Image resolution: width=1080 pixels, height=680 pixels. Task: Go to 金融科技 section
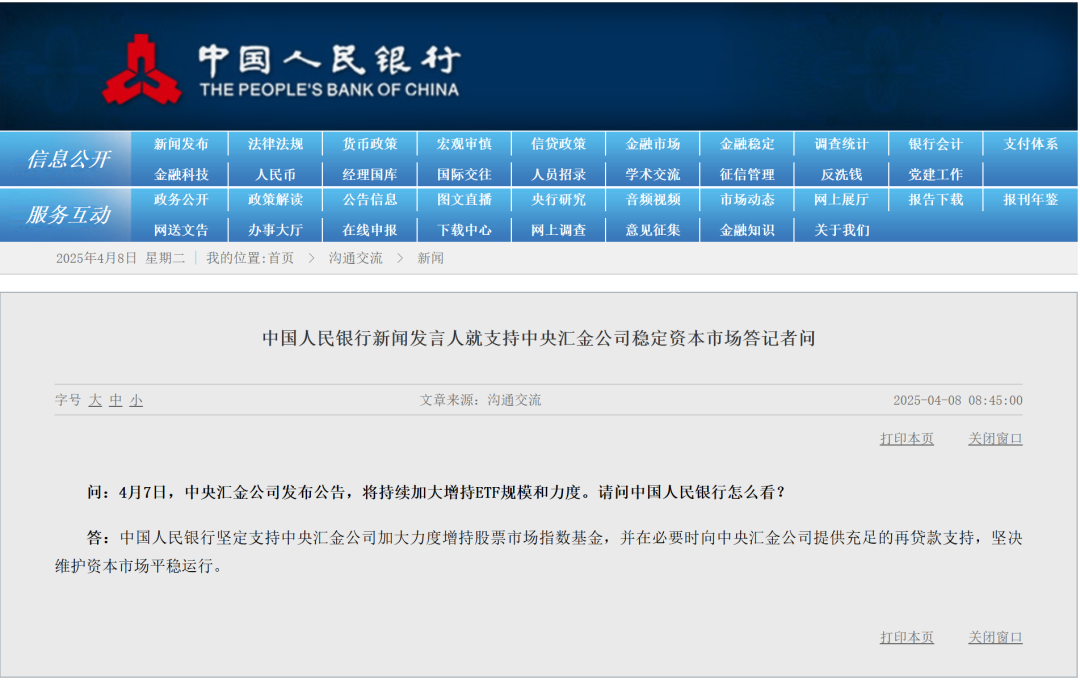181,174
